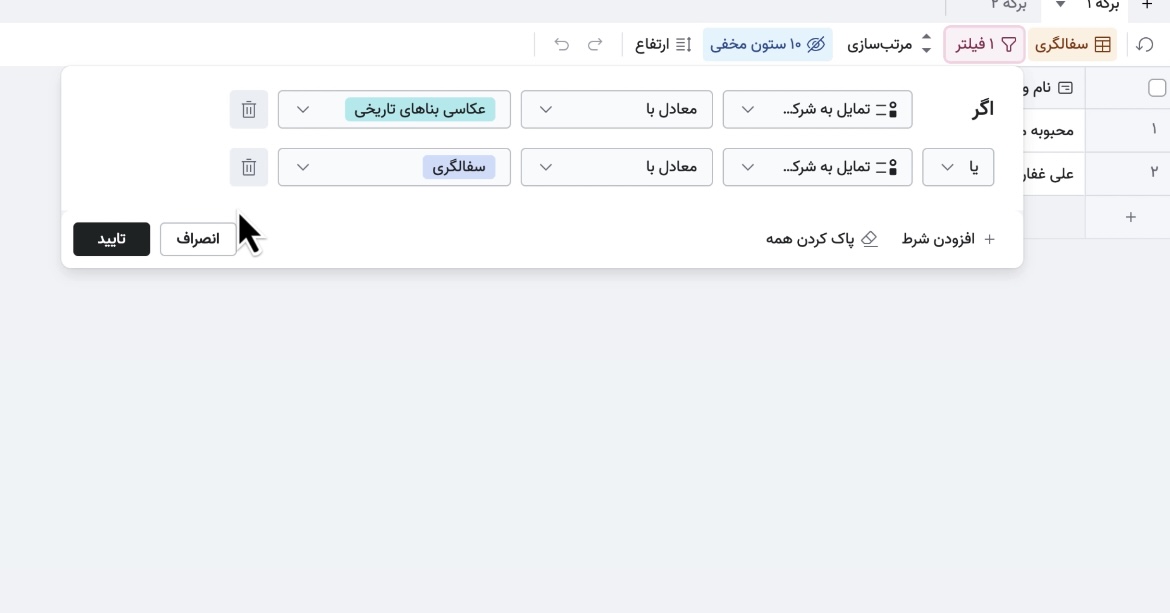This screenshot has width=1170, height=613.
Task: Click the add new sheet plus icon
Action: point(1147,5)
